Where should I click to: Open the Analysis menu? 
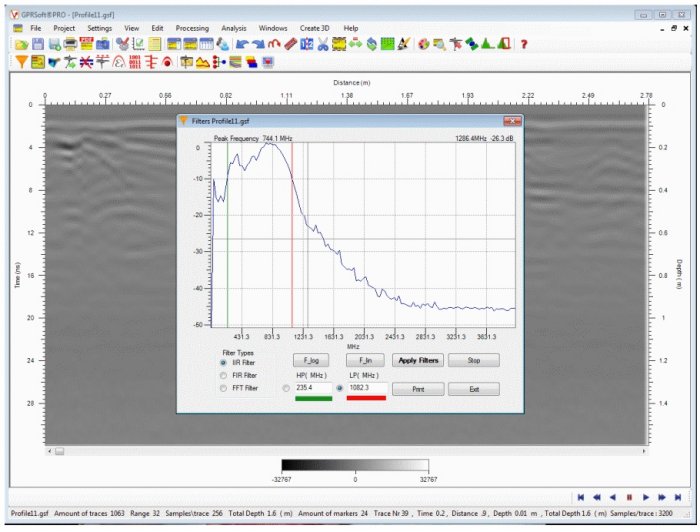[233, 28]
